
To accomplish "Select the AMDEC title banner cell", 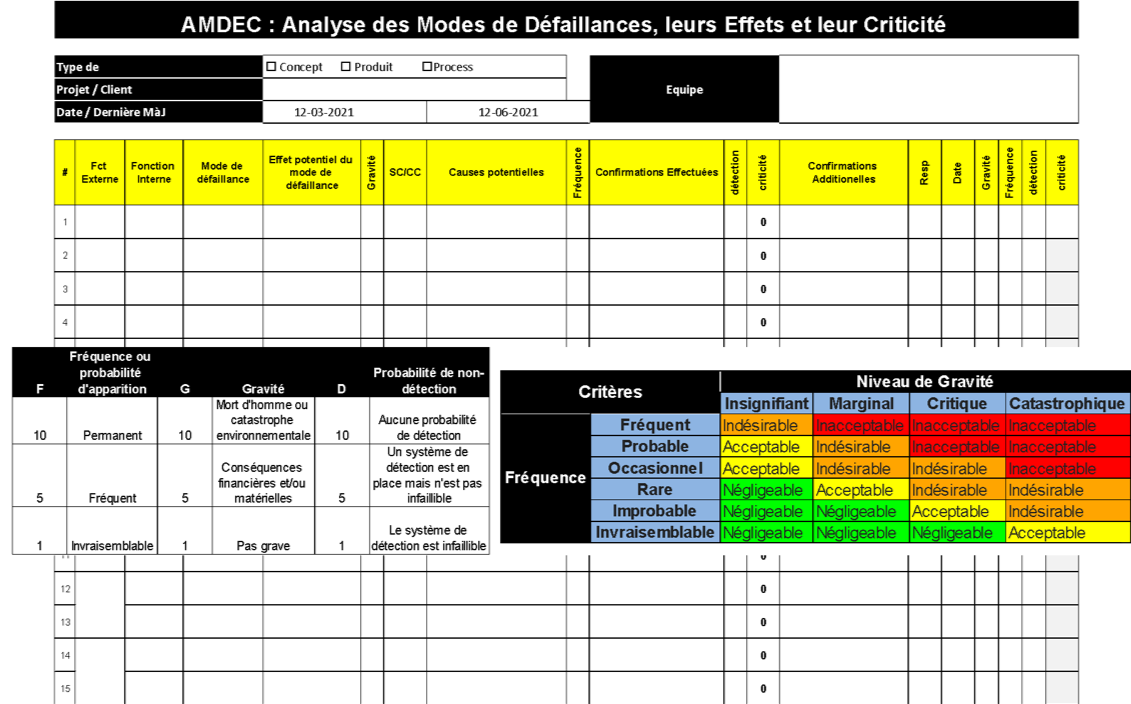I will click(566, 20).
